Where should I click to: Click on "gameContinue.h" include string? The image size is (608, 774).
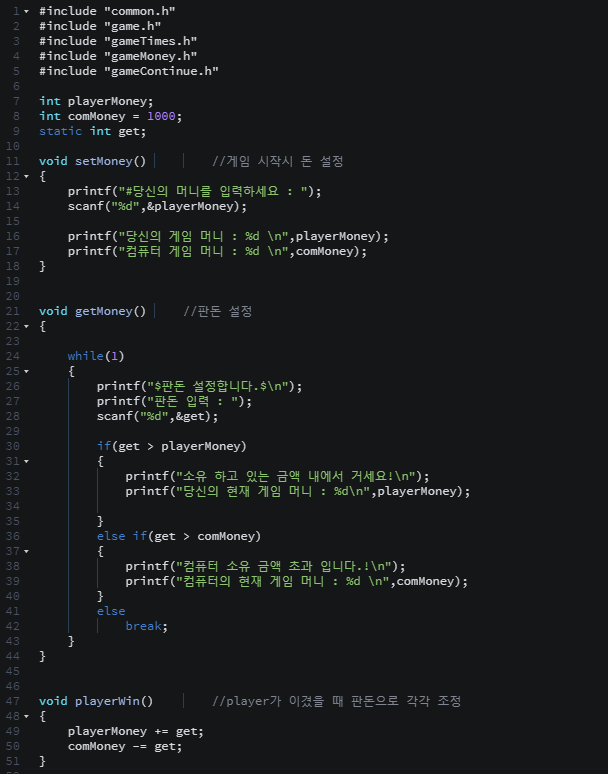[x=161, y=71]
